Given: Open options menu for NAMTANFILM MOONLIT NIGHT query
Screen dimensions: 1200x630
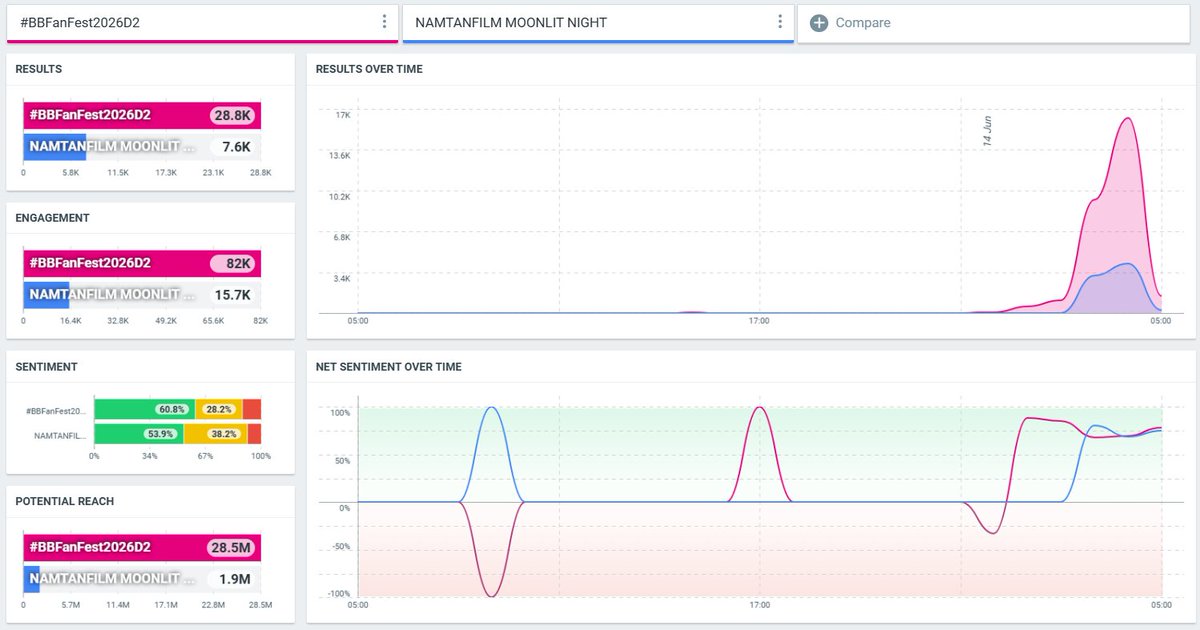Looking at the screenshot, I should [x=780, y=22].
